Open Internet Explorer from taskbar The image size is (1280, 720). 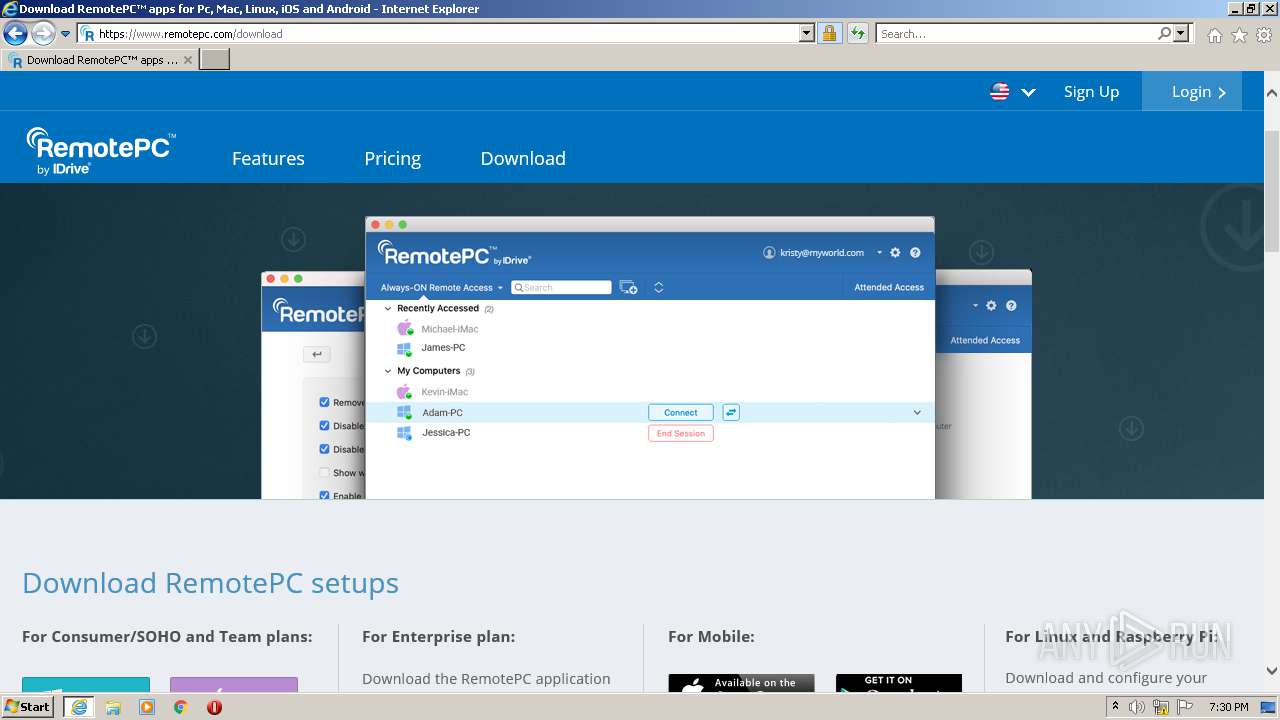78,707
